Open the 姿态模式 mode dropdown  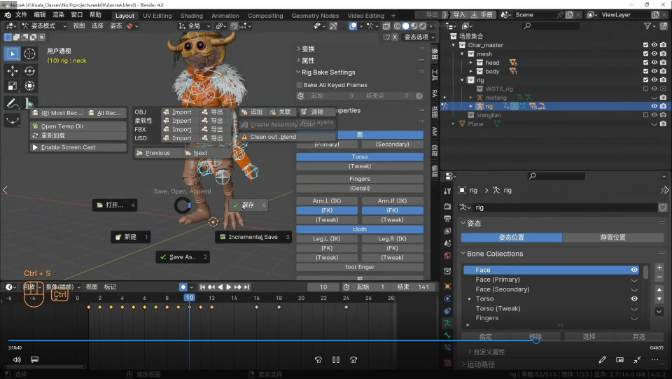coord(44,26)
